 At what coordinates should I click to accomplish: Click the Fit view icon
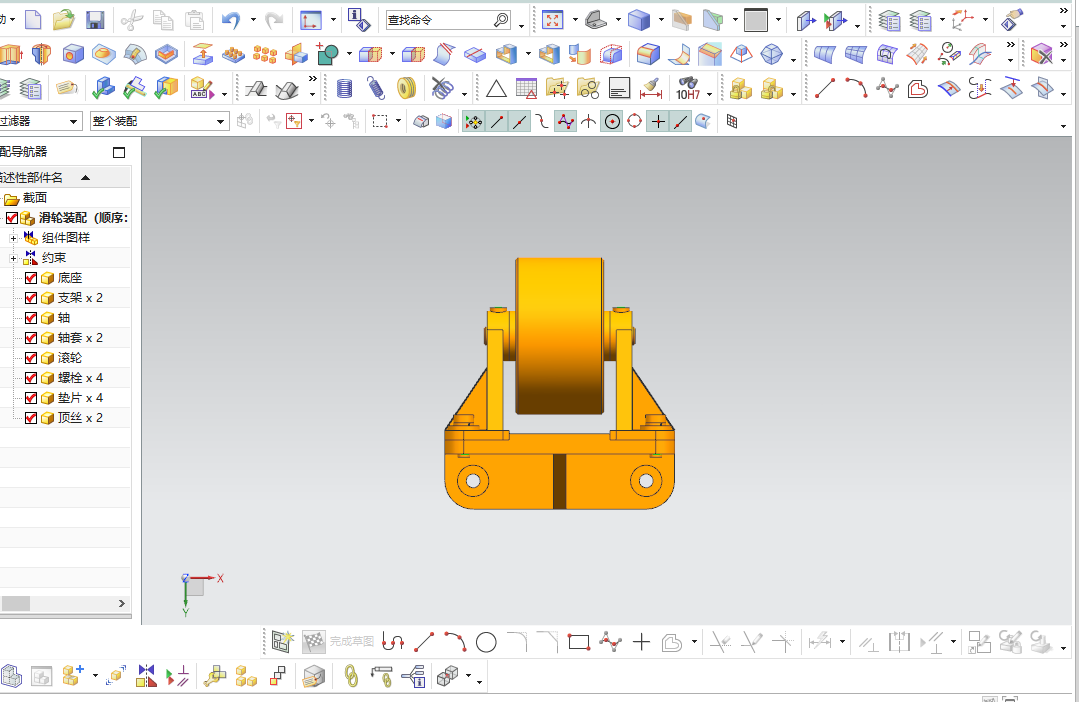[553, 20]
